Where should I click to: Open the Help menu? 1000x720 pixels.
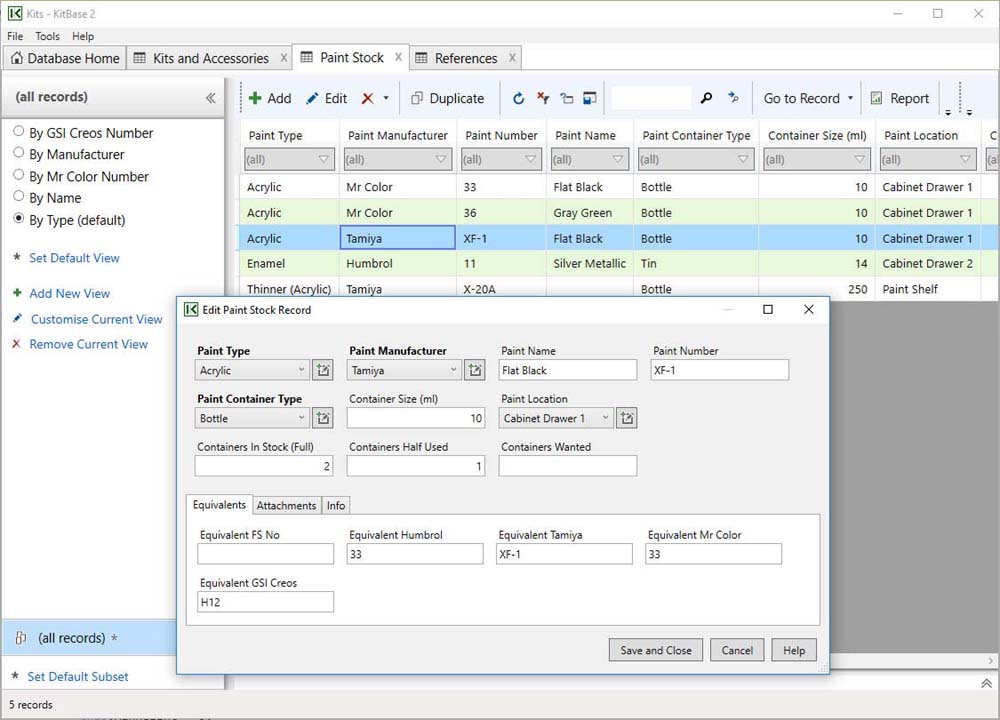[83, 36]
